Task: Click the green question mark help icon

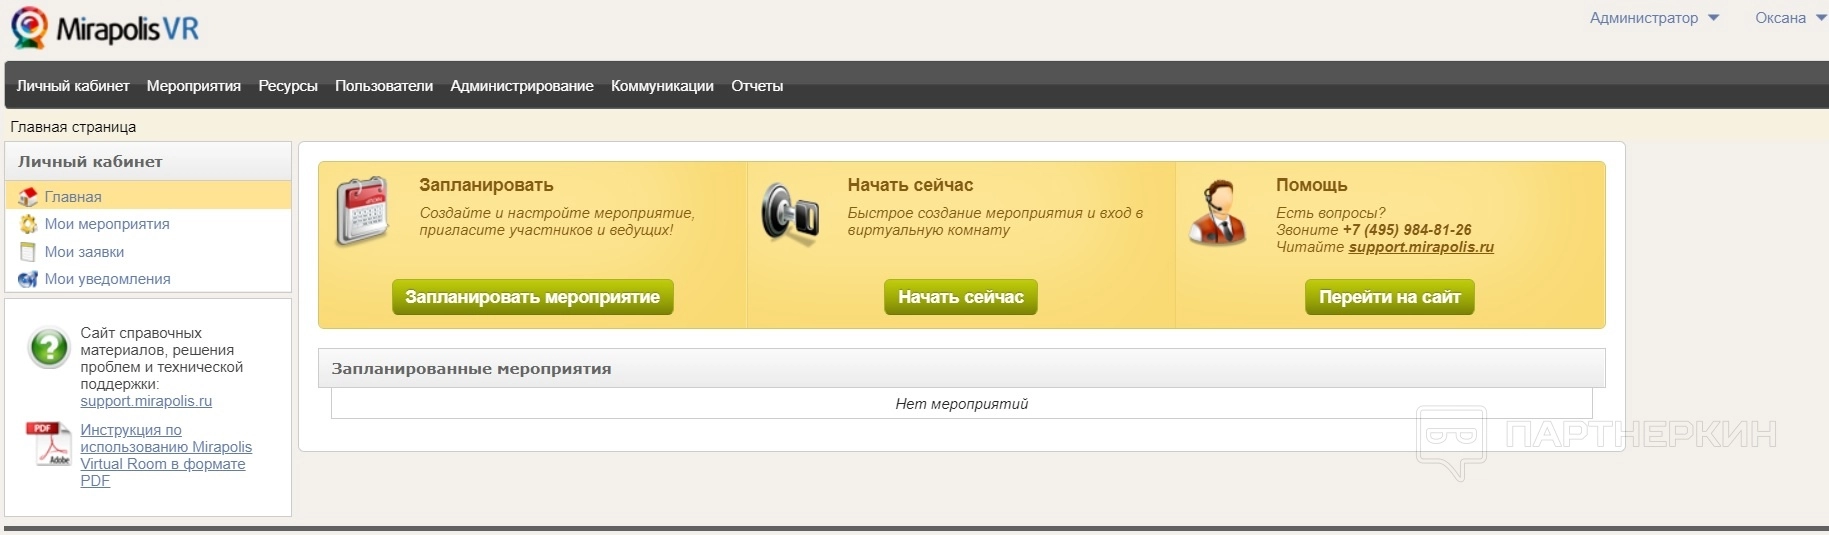Action: point(48,348)
